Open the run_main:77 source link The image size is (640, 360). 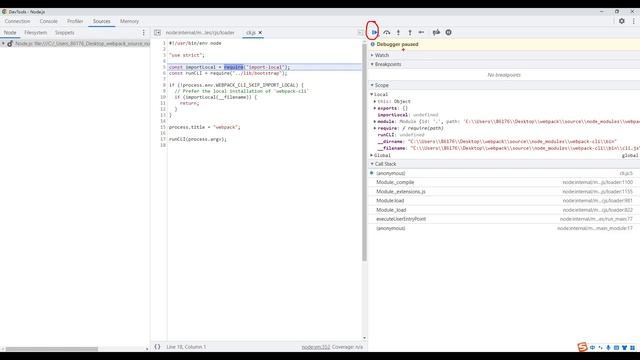pos(596,219)
